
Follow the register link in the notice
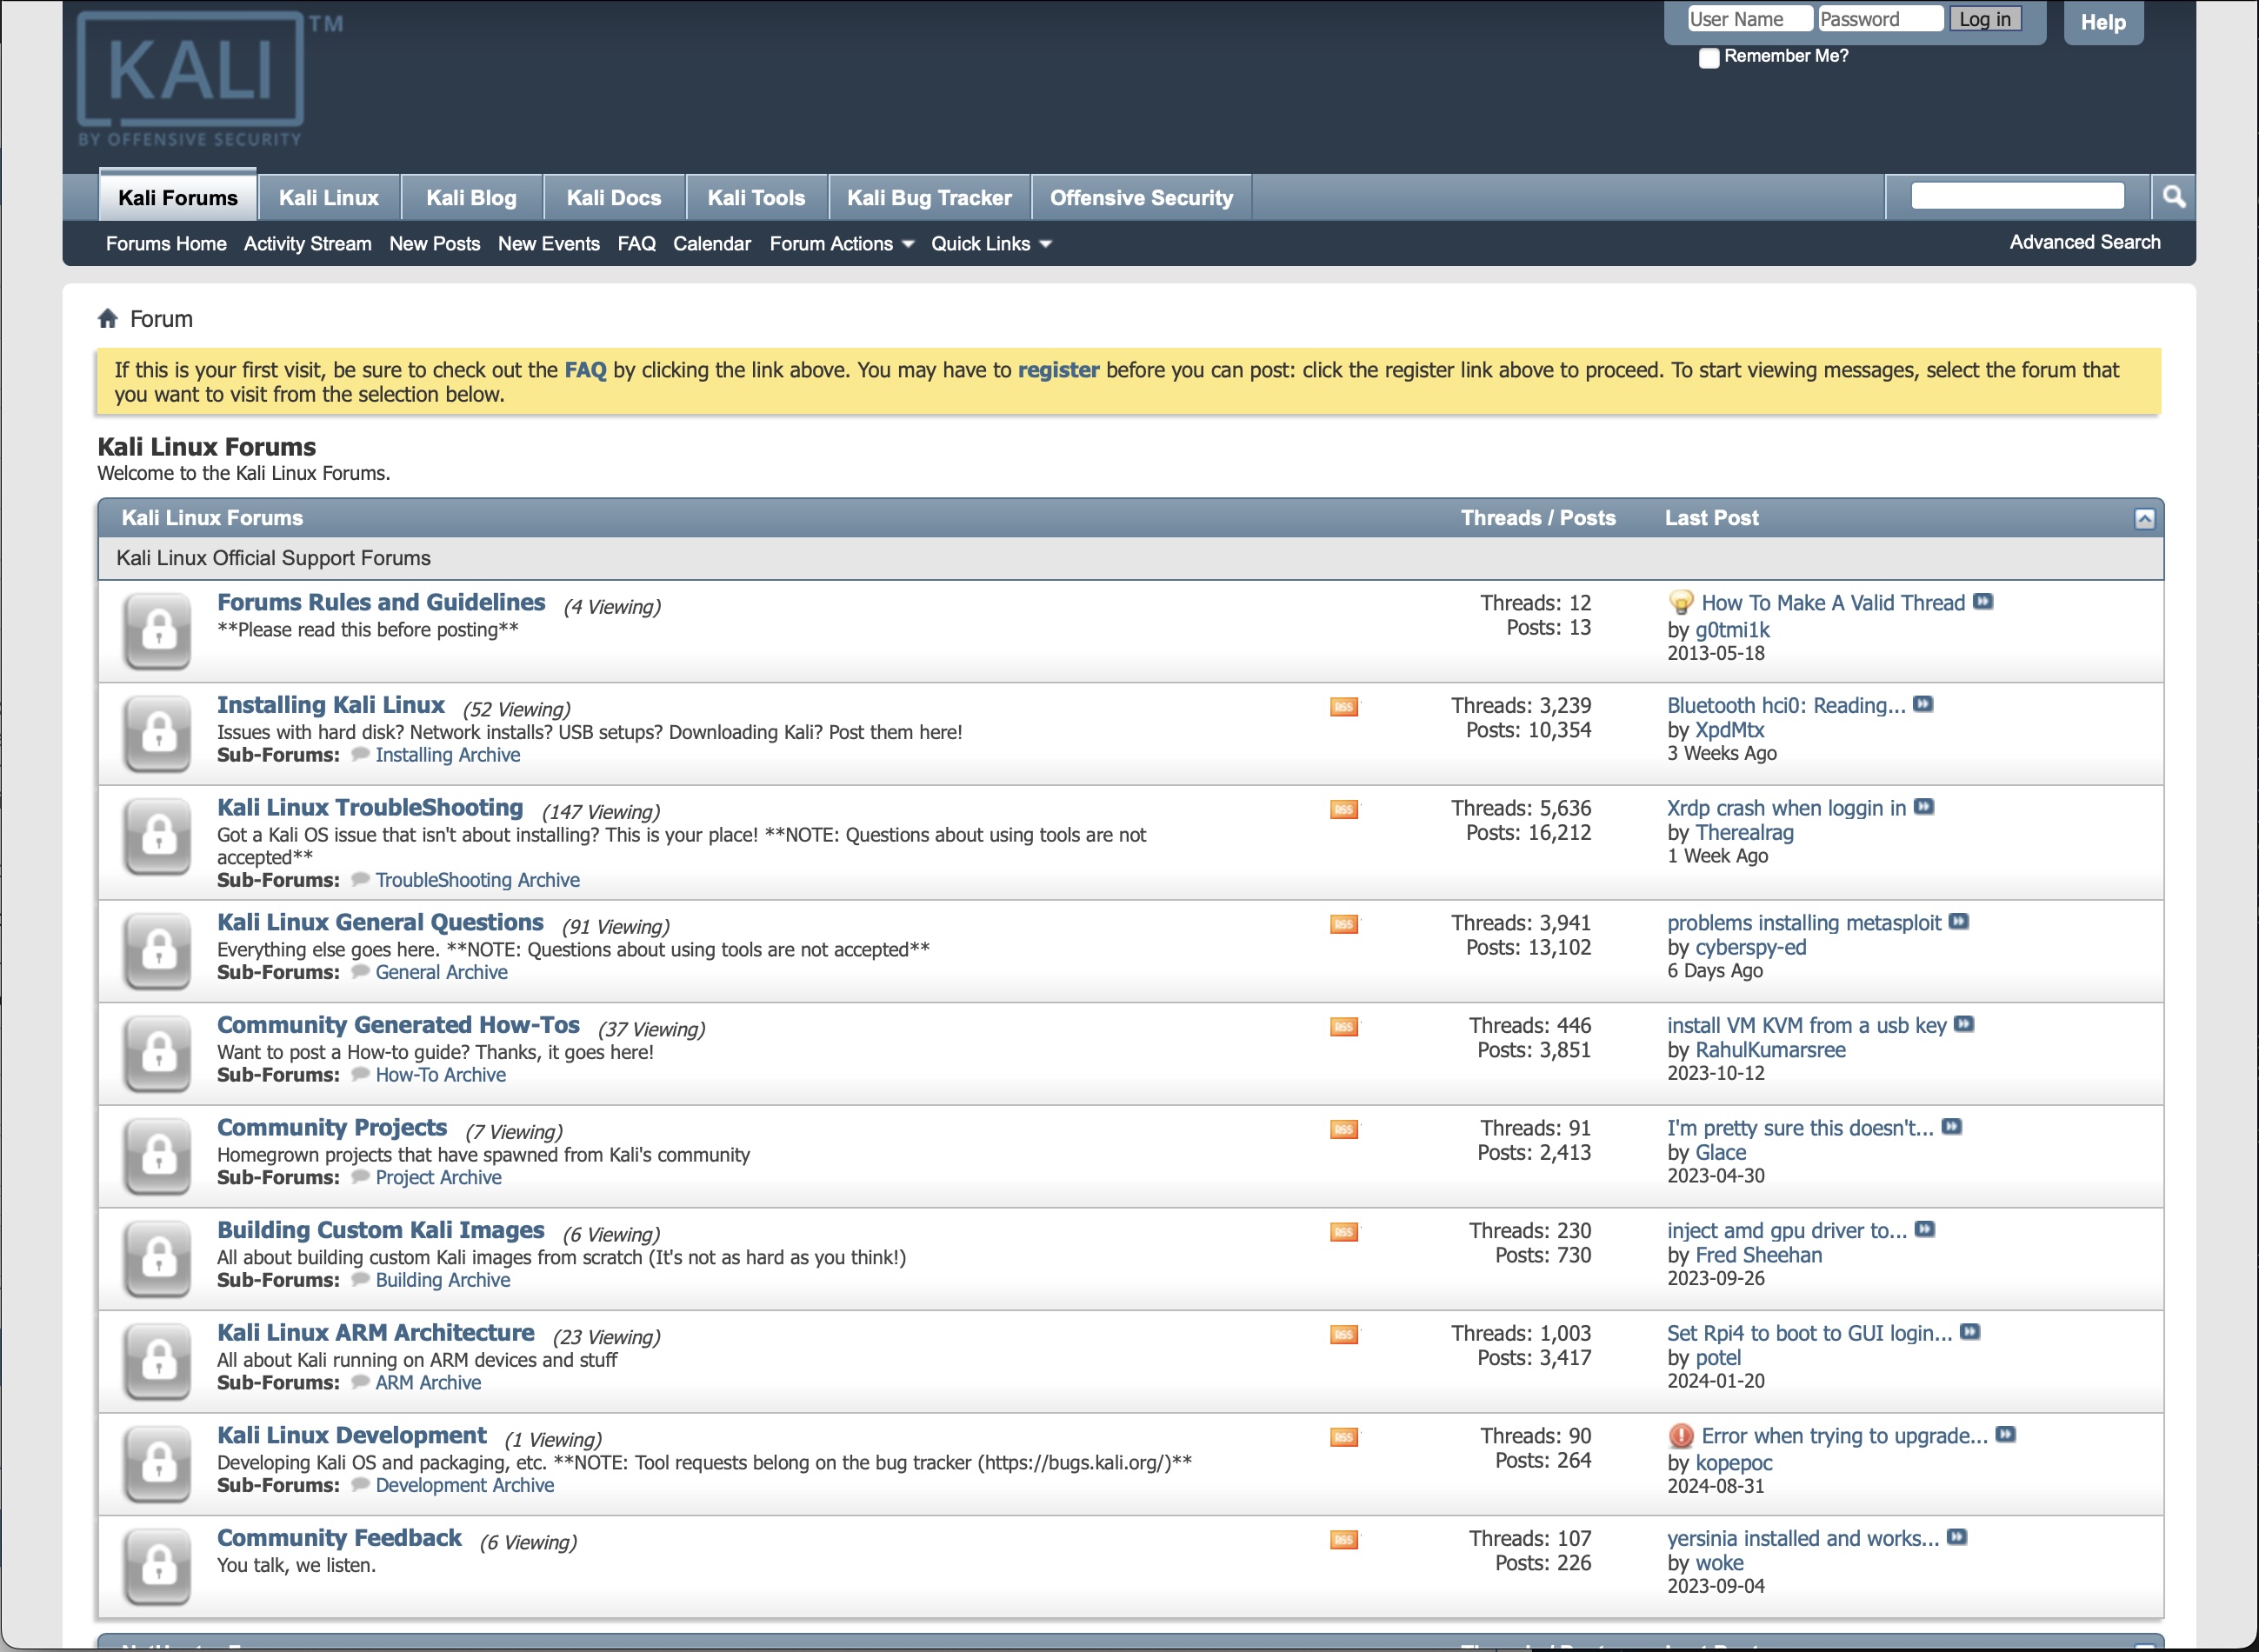pyautogui.click(x=1057, y=369)
